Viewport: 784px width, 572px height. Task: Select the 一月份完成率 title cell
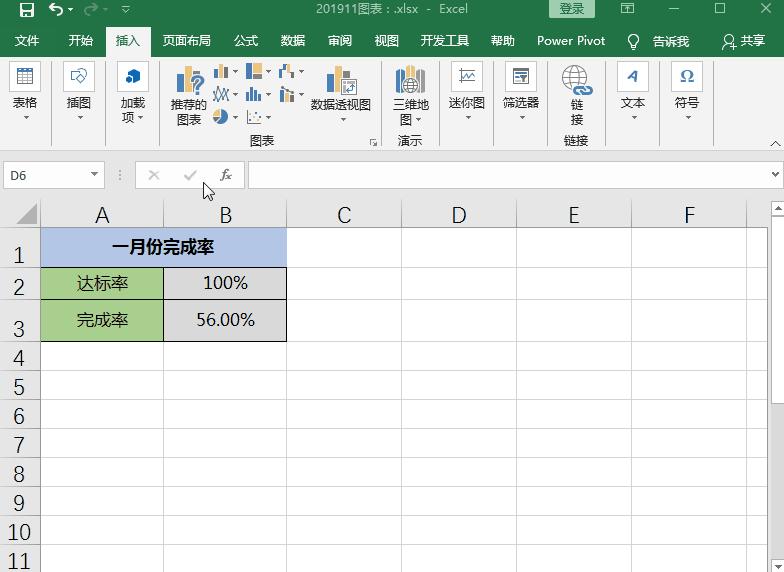pyautogui.click(x=164, y=248)
